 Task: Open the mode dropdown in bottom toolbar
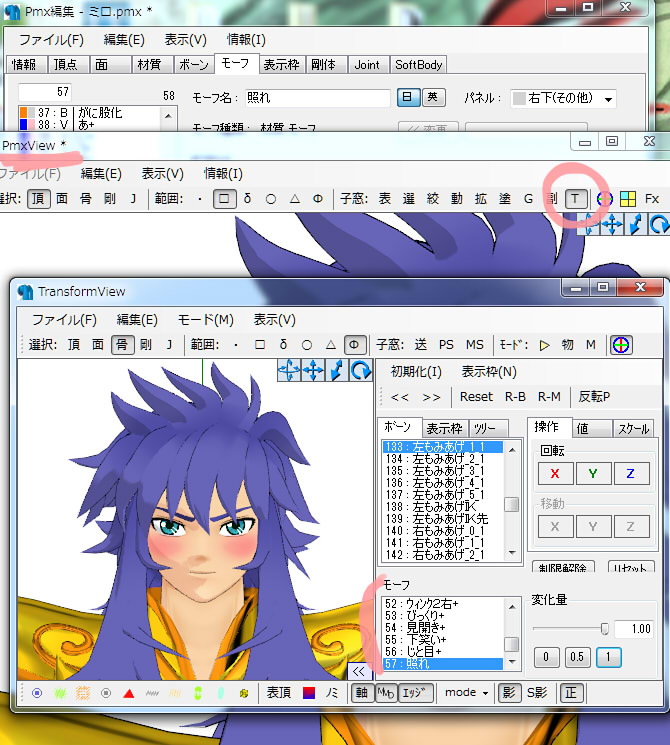pyautogui.click(x=467, y=693)
